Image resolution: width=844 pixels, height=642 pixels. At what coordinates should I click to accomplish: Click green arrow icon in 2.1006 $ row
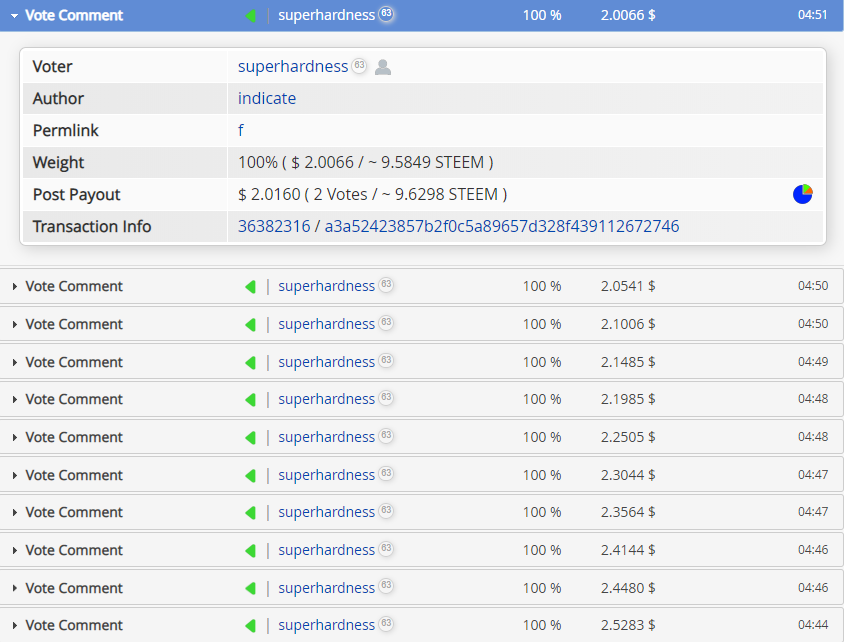(x=250, y=324)
